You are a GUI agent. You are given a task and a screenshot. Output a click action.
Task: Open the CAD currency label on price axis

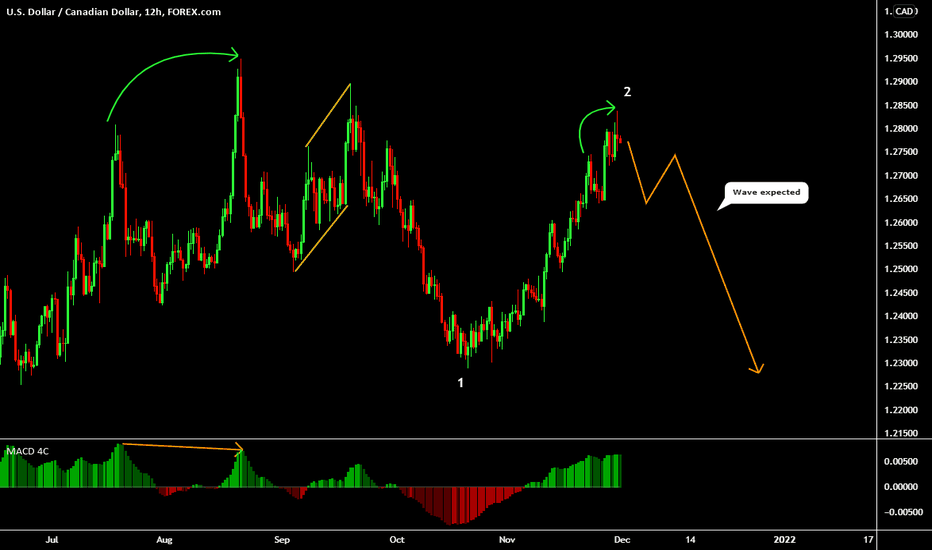(906, 11)
